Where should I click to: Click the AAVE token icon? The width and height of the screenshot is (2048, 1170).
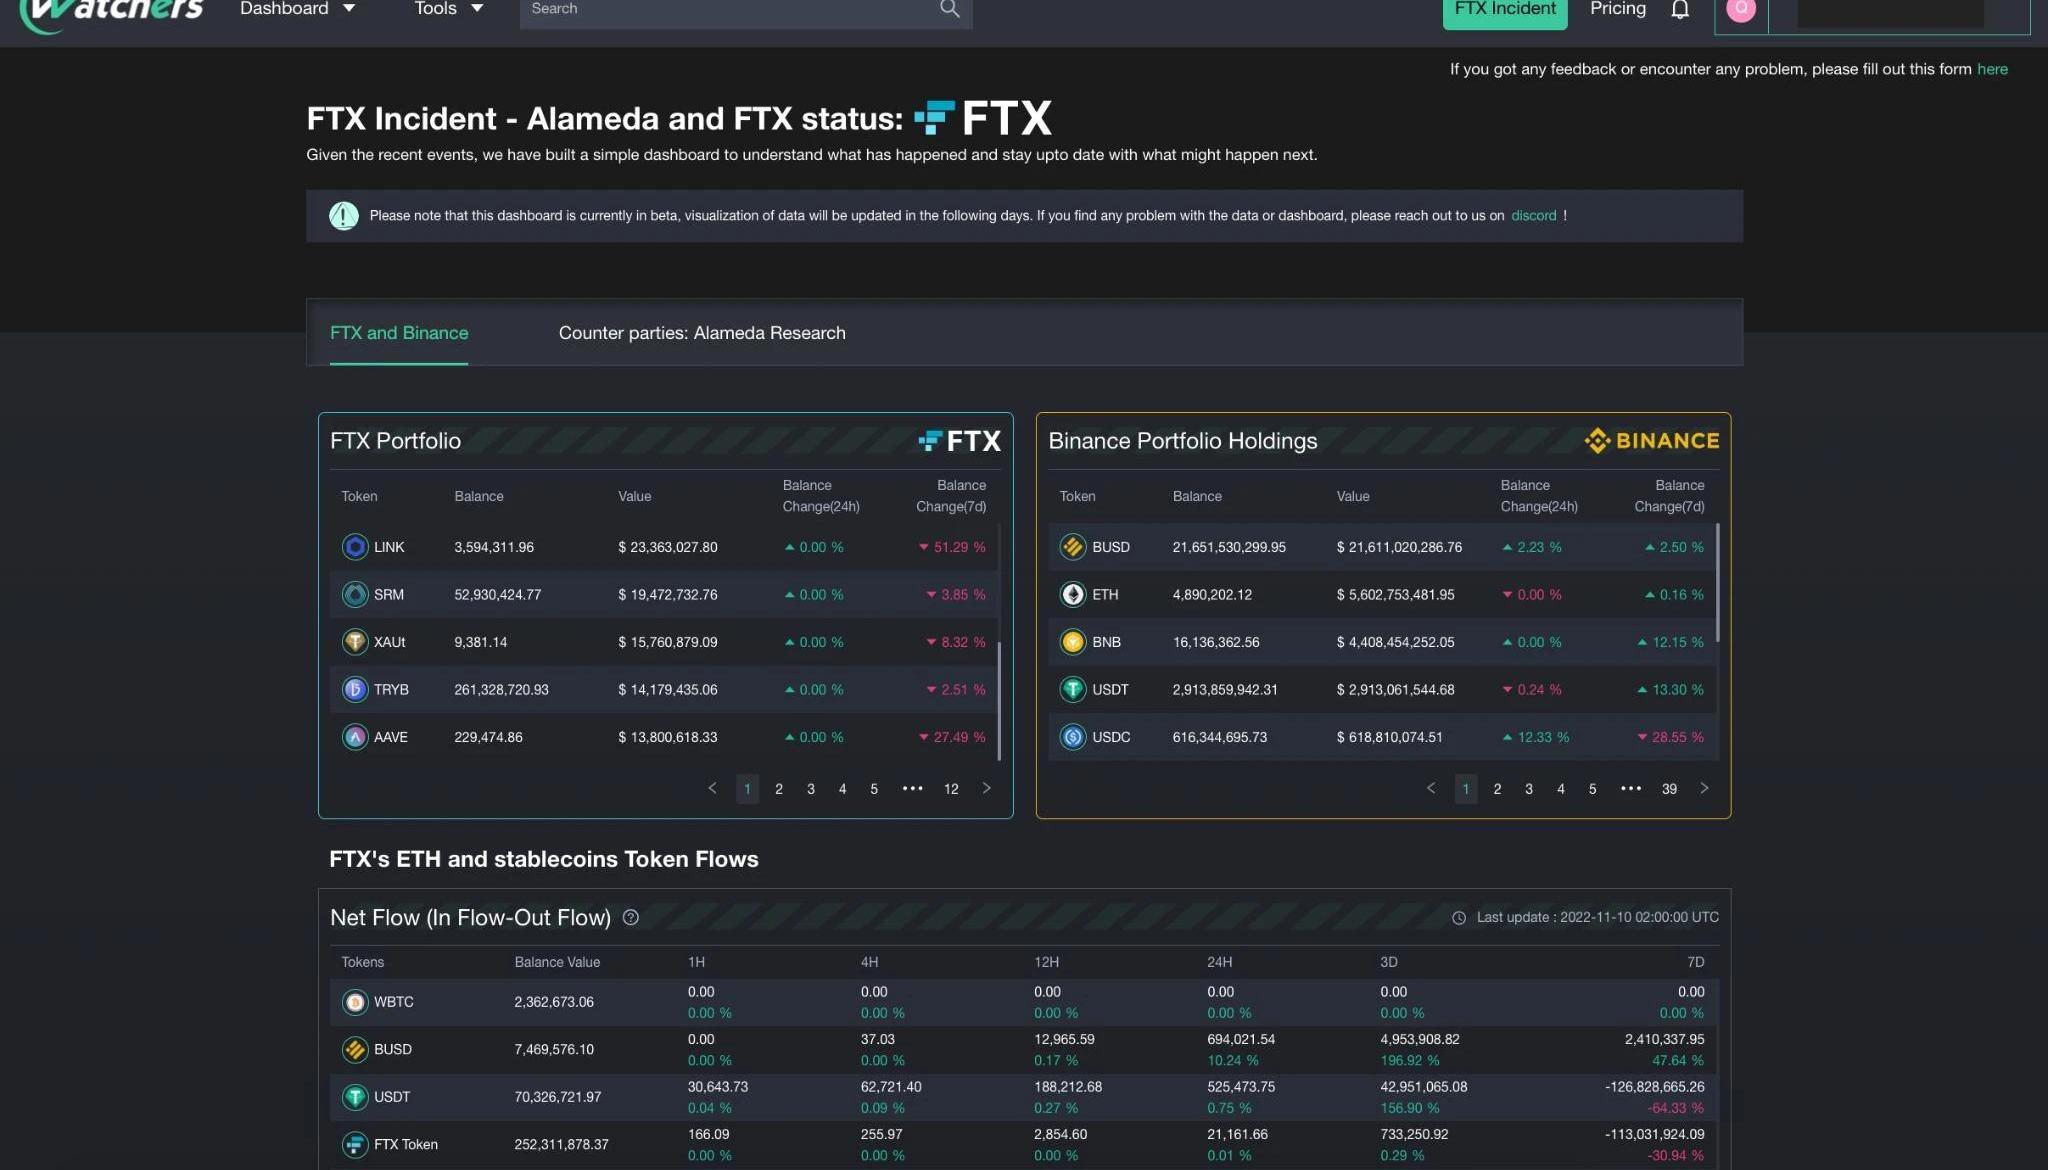click(355, 737)
